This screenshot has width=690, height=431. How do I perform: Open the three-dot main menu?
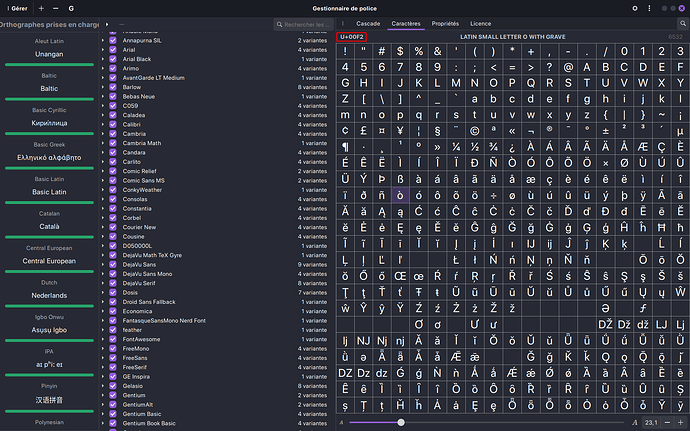pyautogui.click(x=649, y=8)
